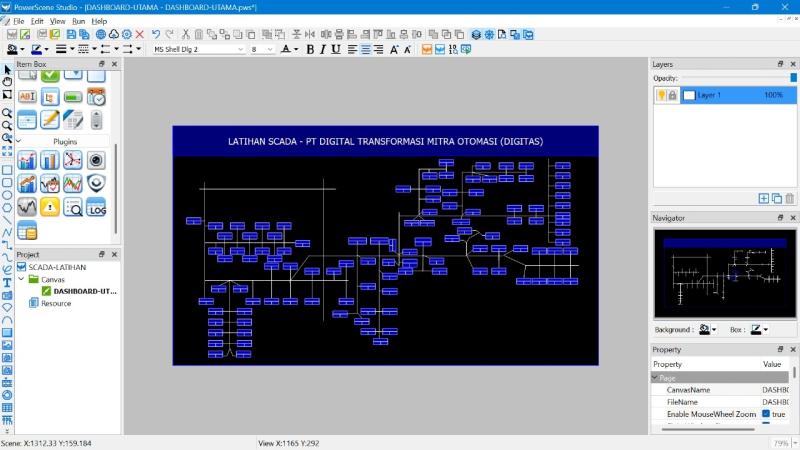Viewport: 800px width, 450px height.
Task: Select DASHBOARD-UTAMA in Project tree
Action: [84, 291]
